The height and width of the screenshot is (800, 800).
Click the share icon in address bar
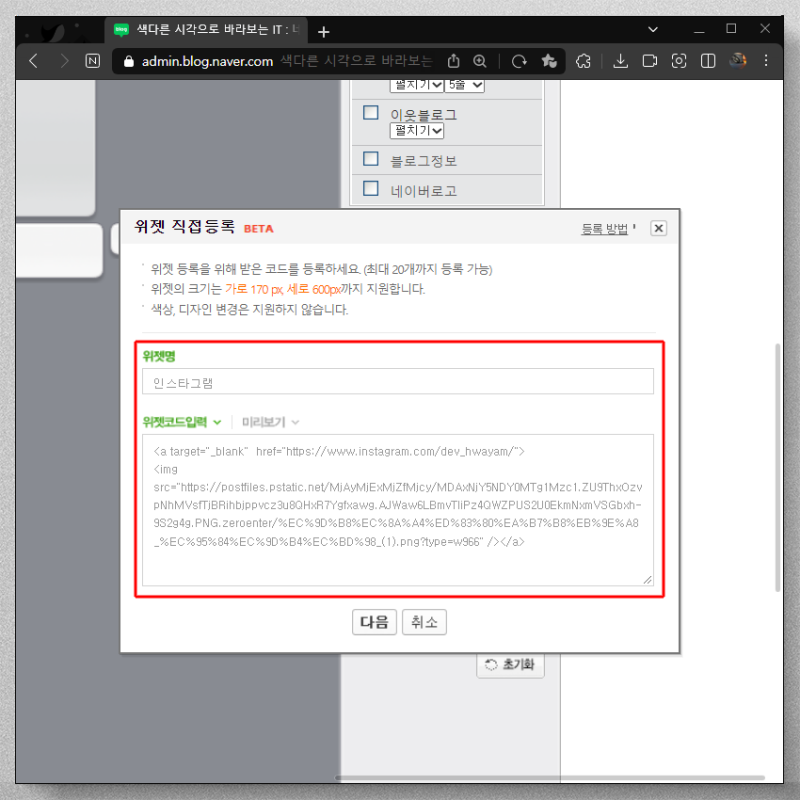click(453, 61)
